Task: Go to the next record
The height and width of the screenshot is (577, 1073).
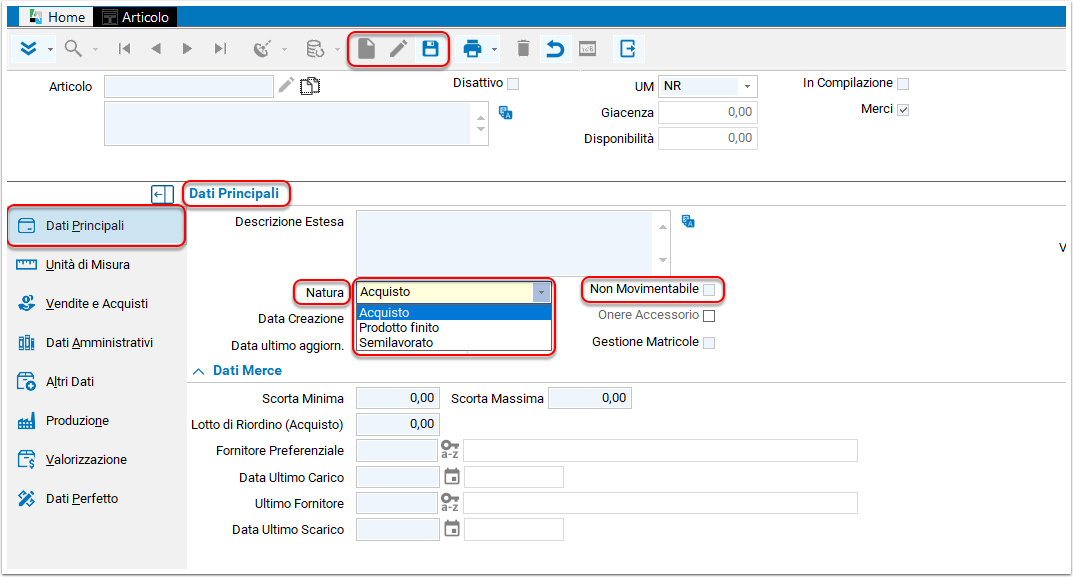Action: pos(188,49)
